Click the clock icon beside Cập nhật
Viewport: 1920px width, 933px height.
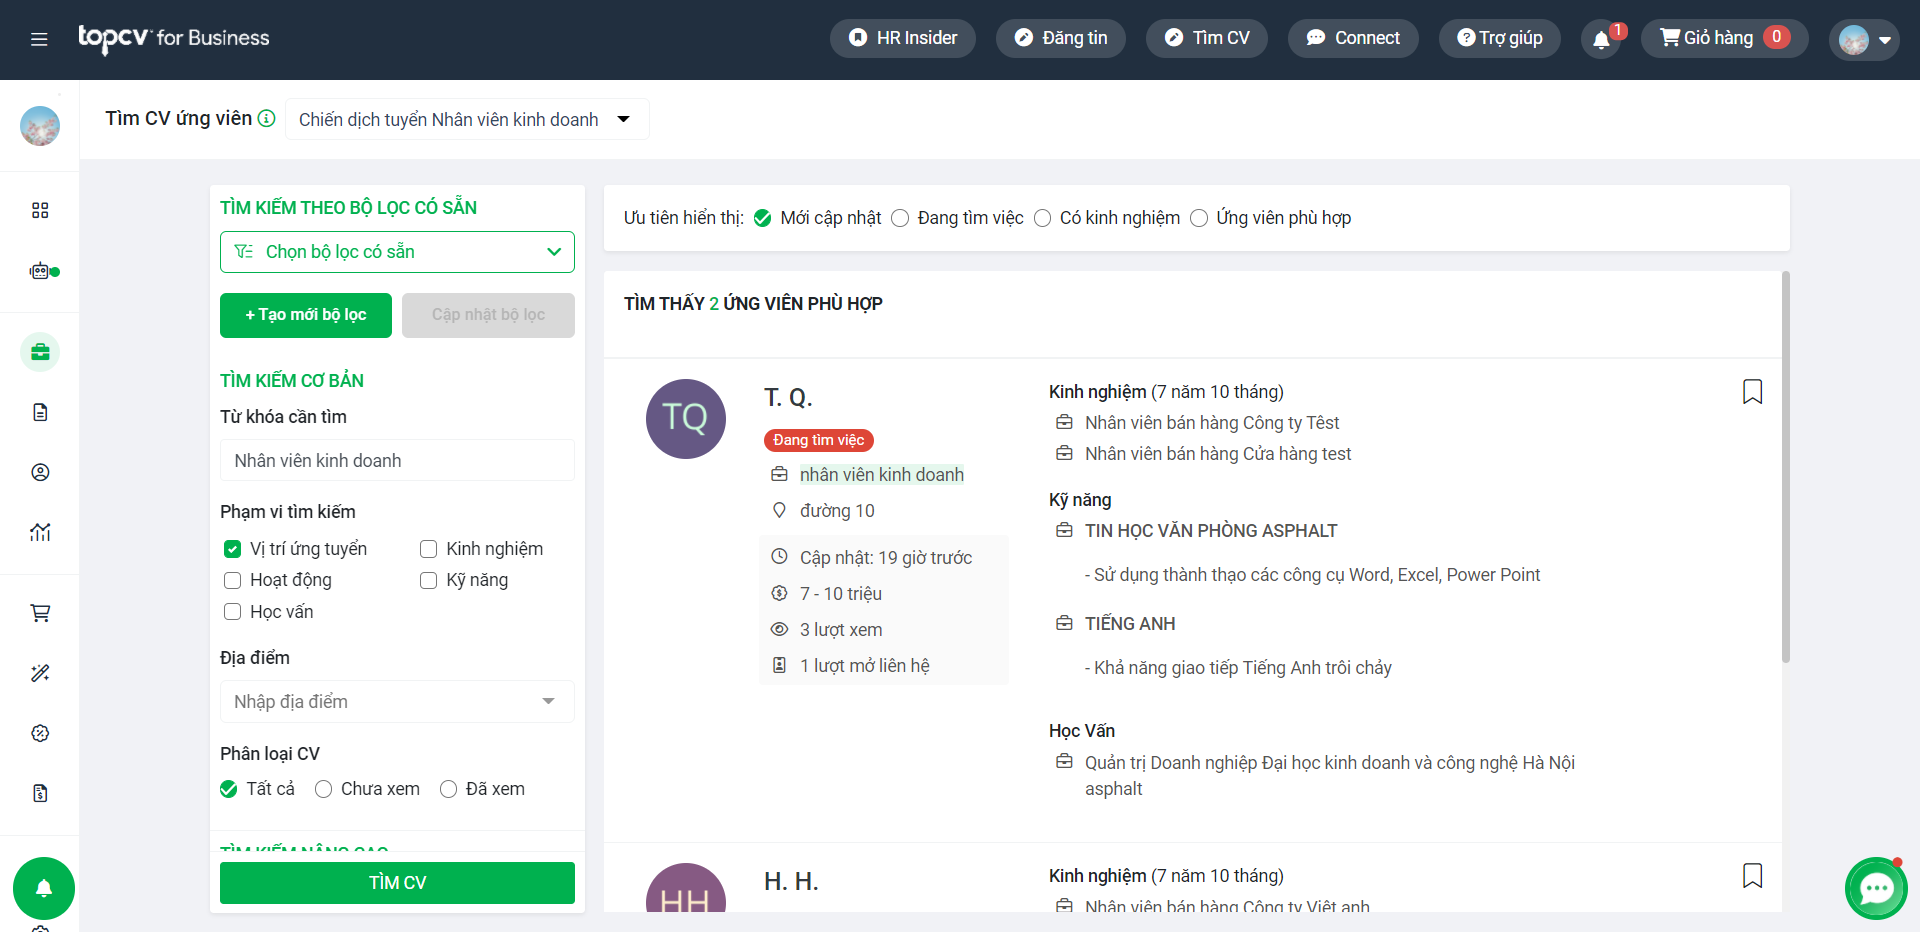click(x=779, y=557)
